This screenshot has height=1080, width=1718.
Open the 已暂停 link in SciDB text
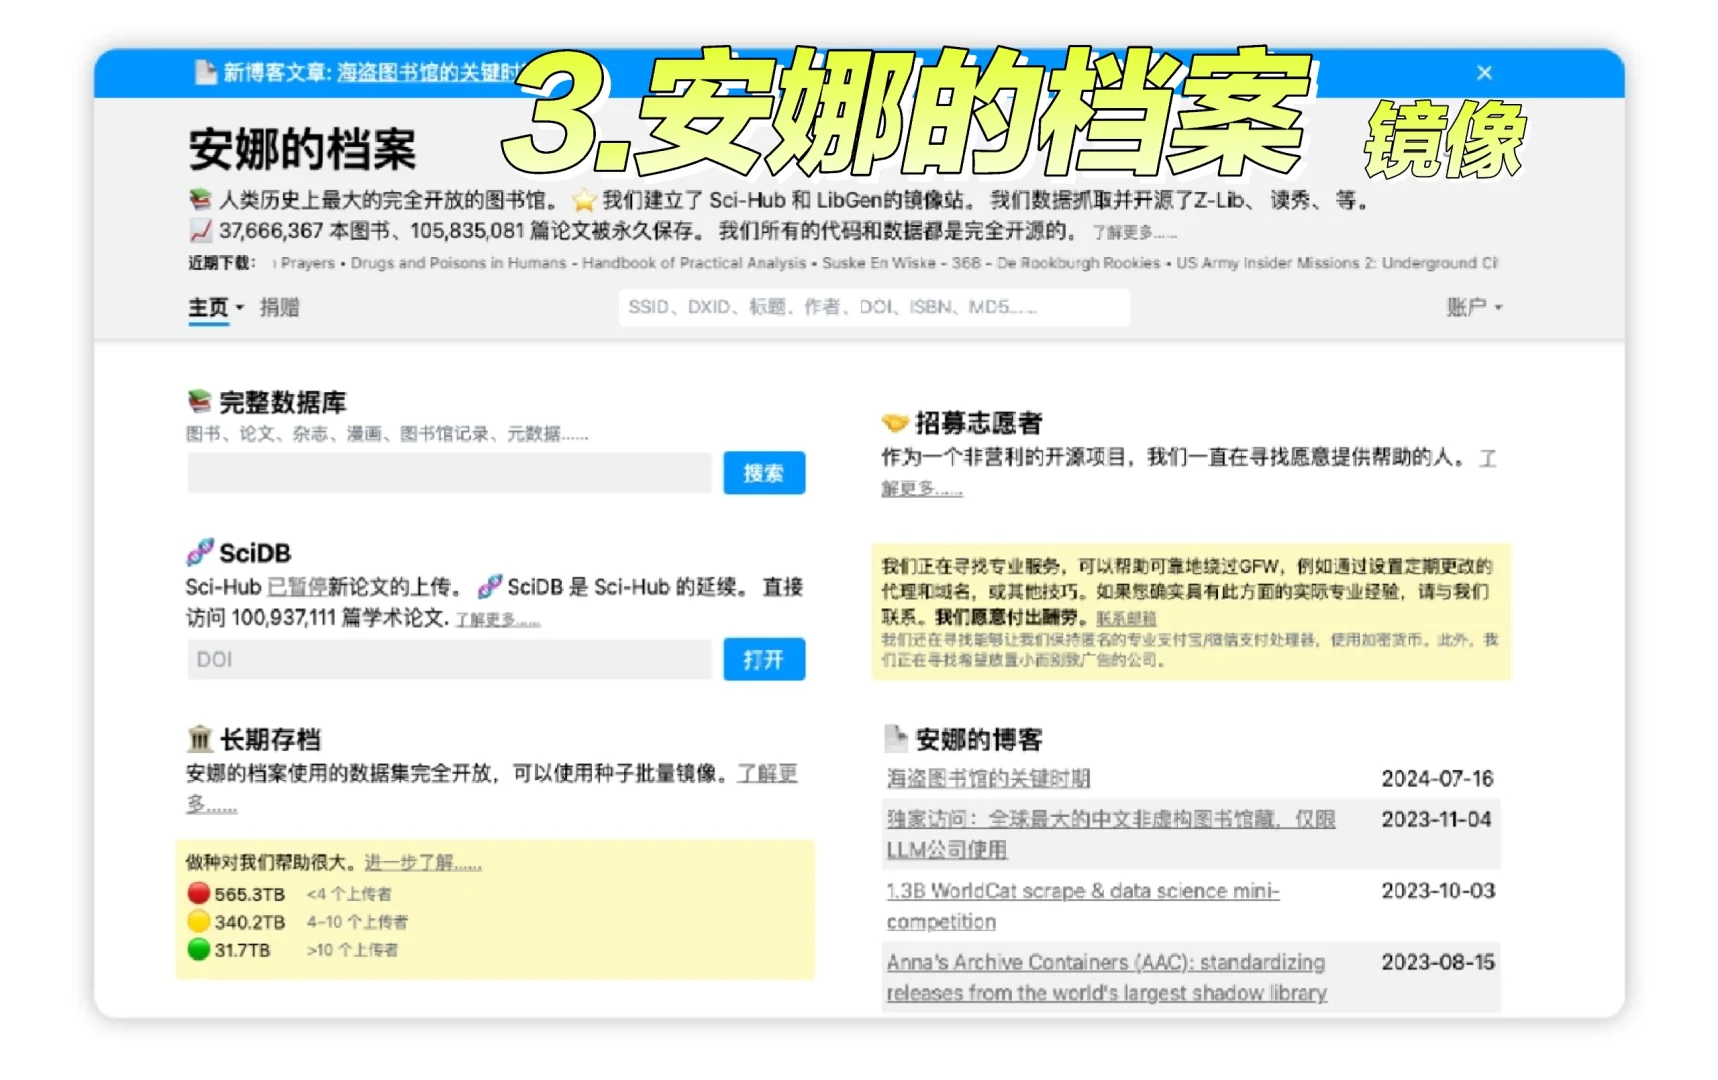click(x=297, y=587)
